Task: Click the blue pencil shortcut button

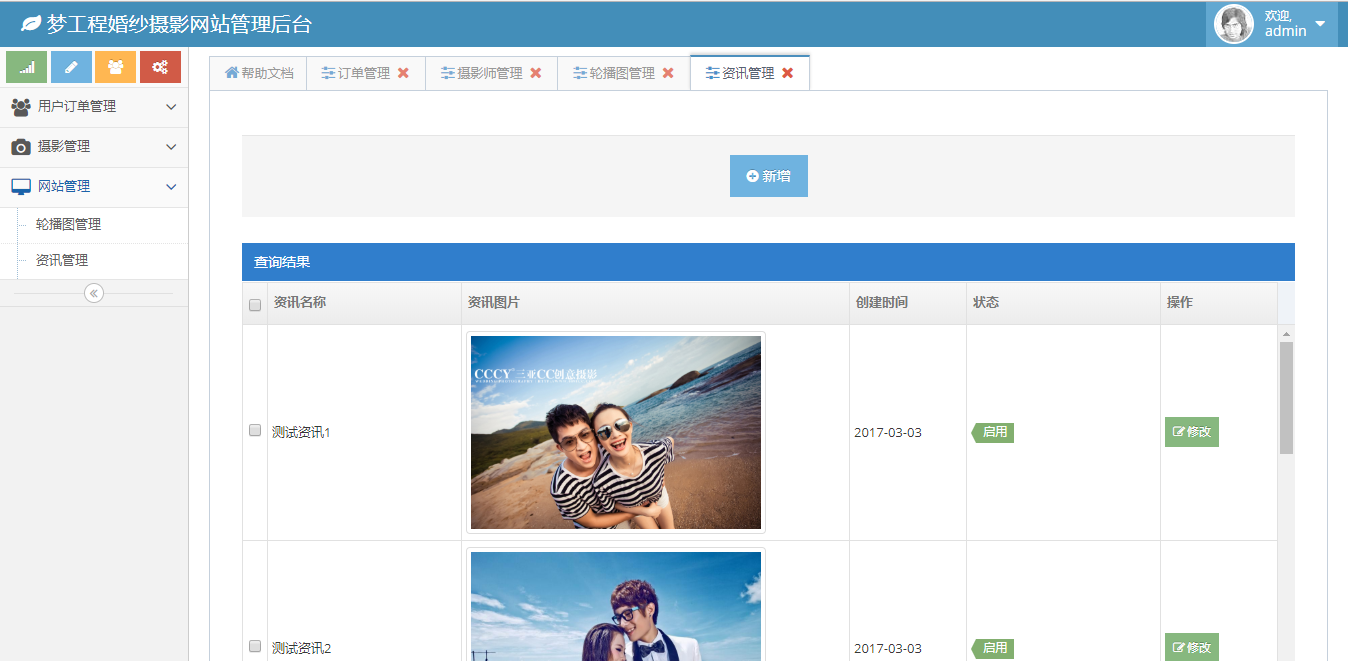Action: (x=71, y=67)
